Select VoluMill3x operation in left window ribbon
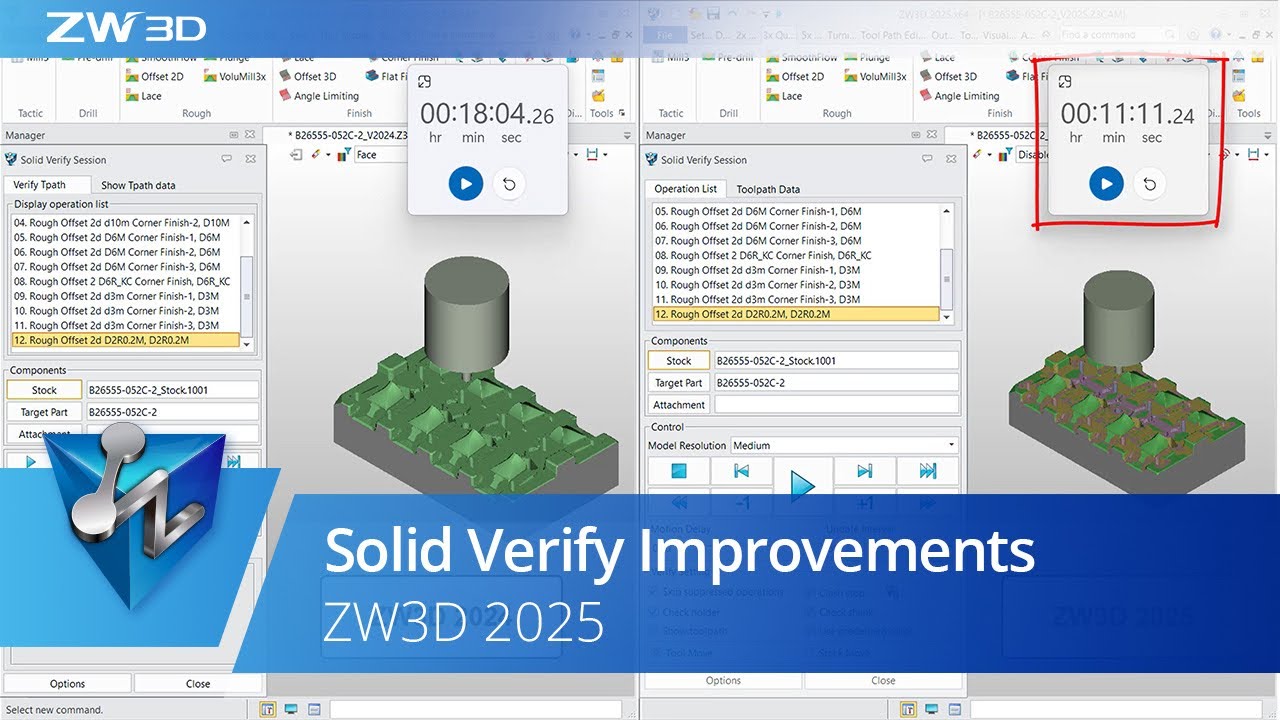Image resolution: width=1280 pixels, height=720 pixels. pos(234,76)
